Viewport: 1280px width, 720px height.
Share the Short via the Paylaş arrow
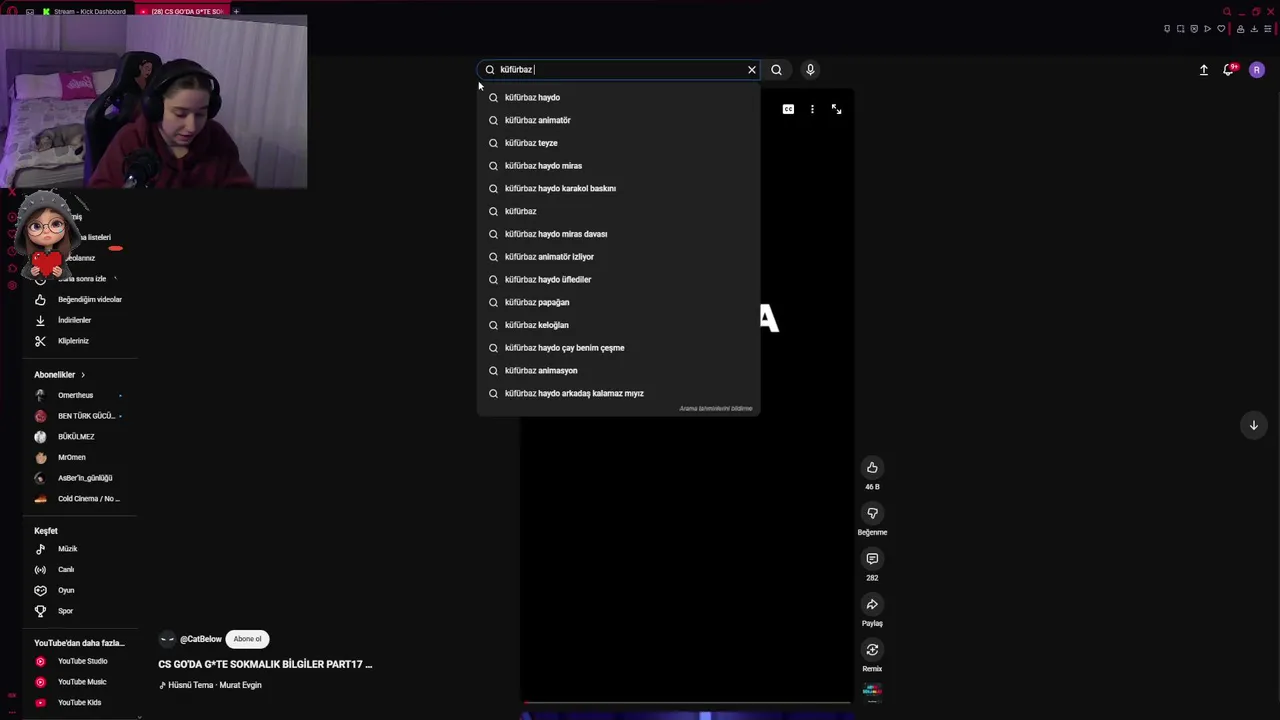872,604
